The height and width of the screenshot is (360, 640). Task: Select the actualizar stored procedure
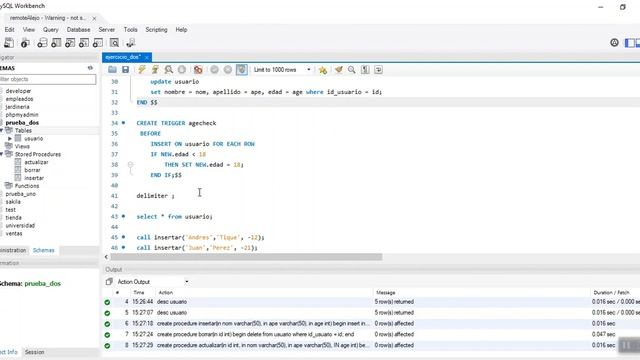(x=36, y=162)
